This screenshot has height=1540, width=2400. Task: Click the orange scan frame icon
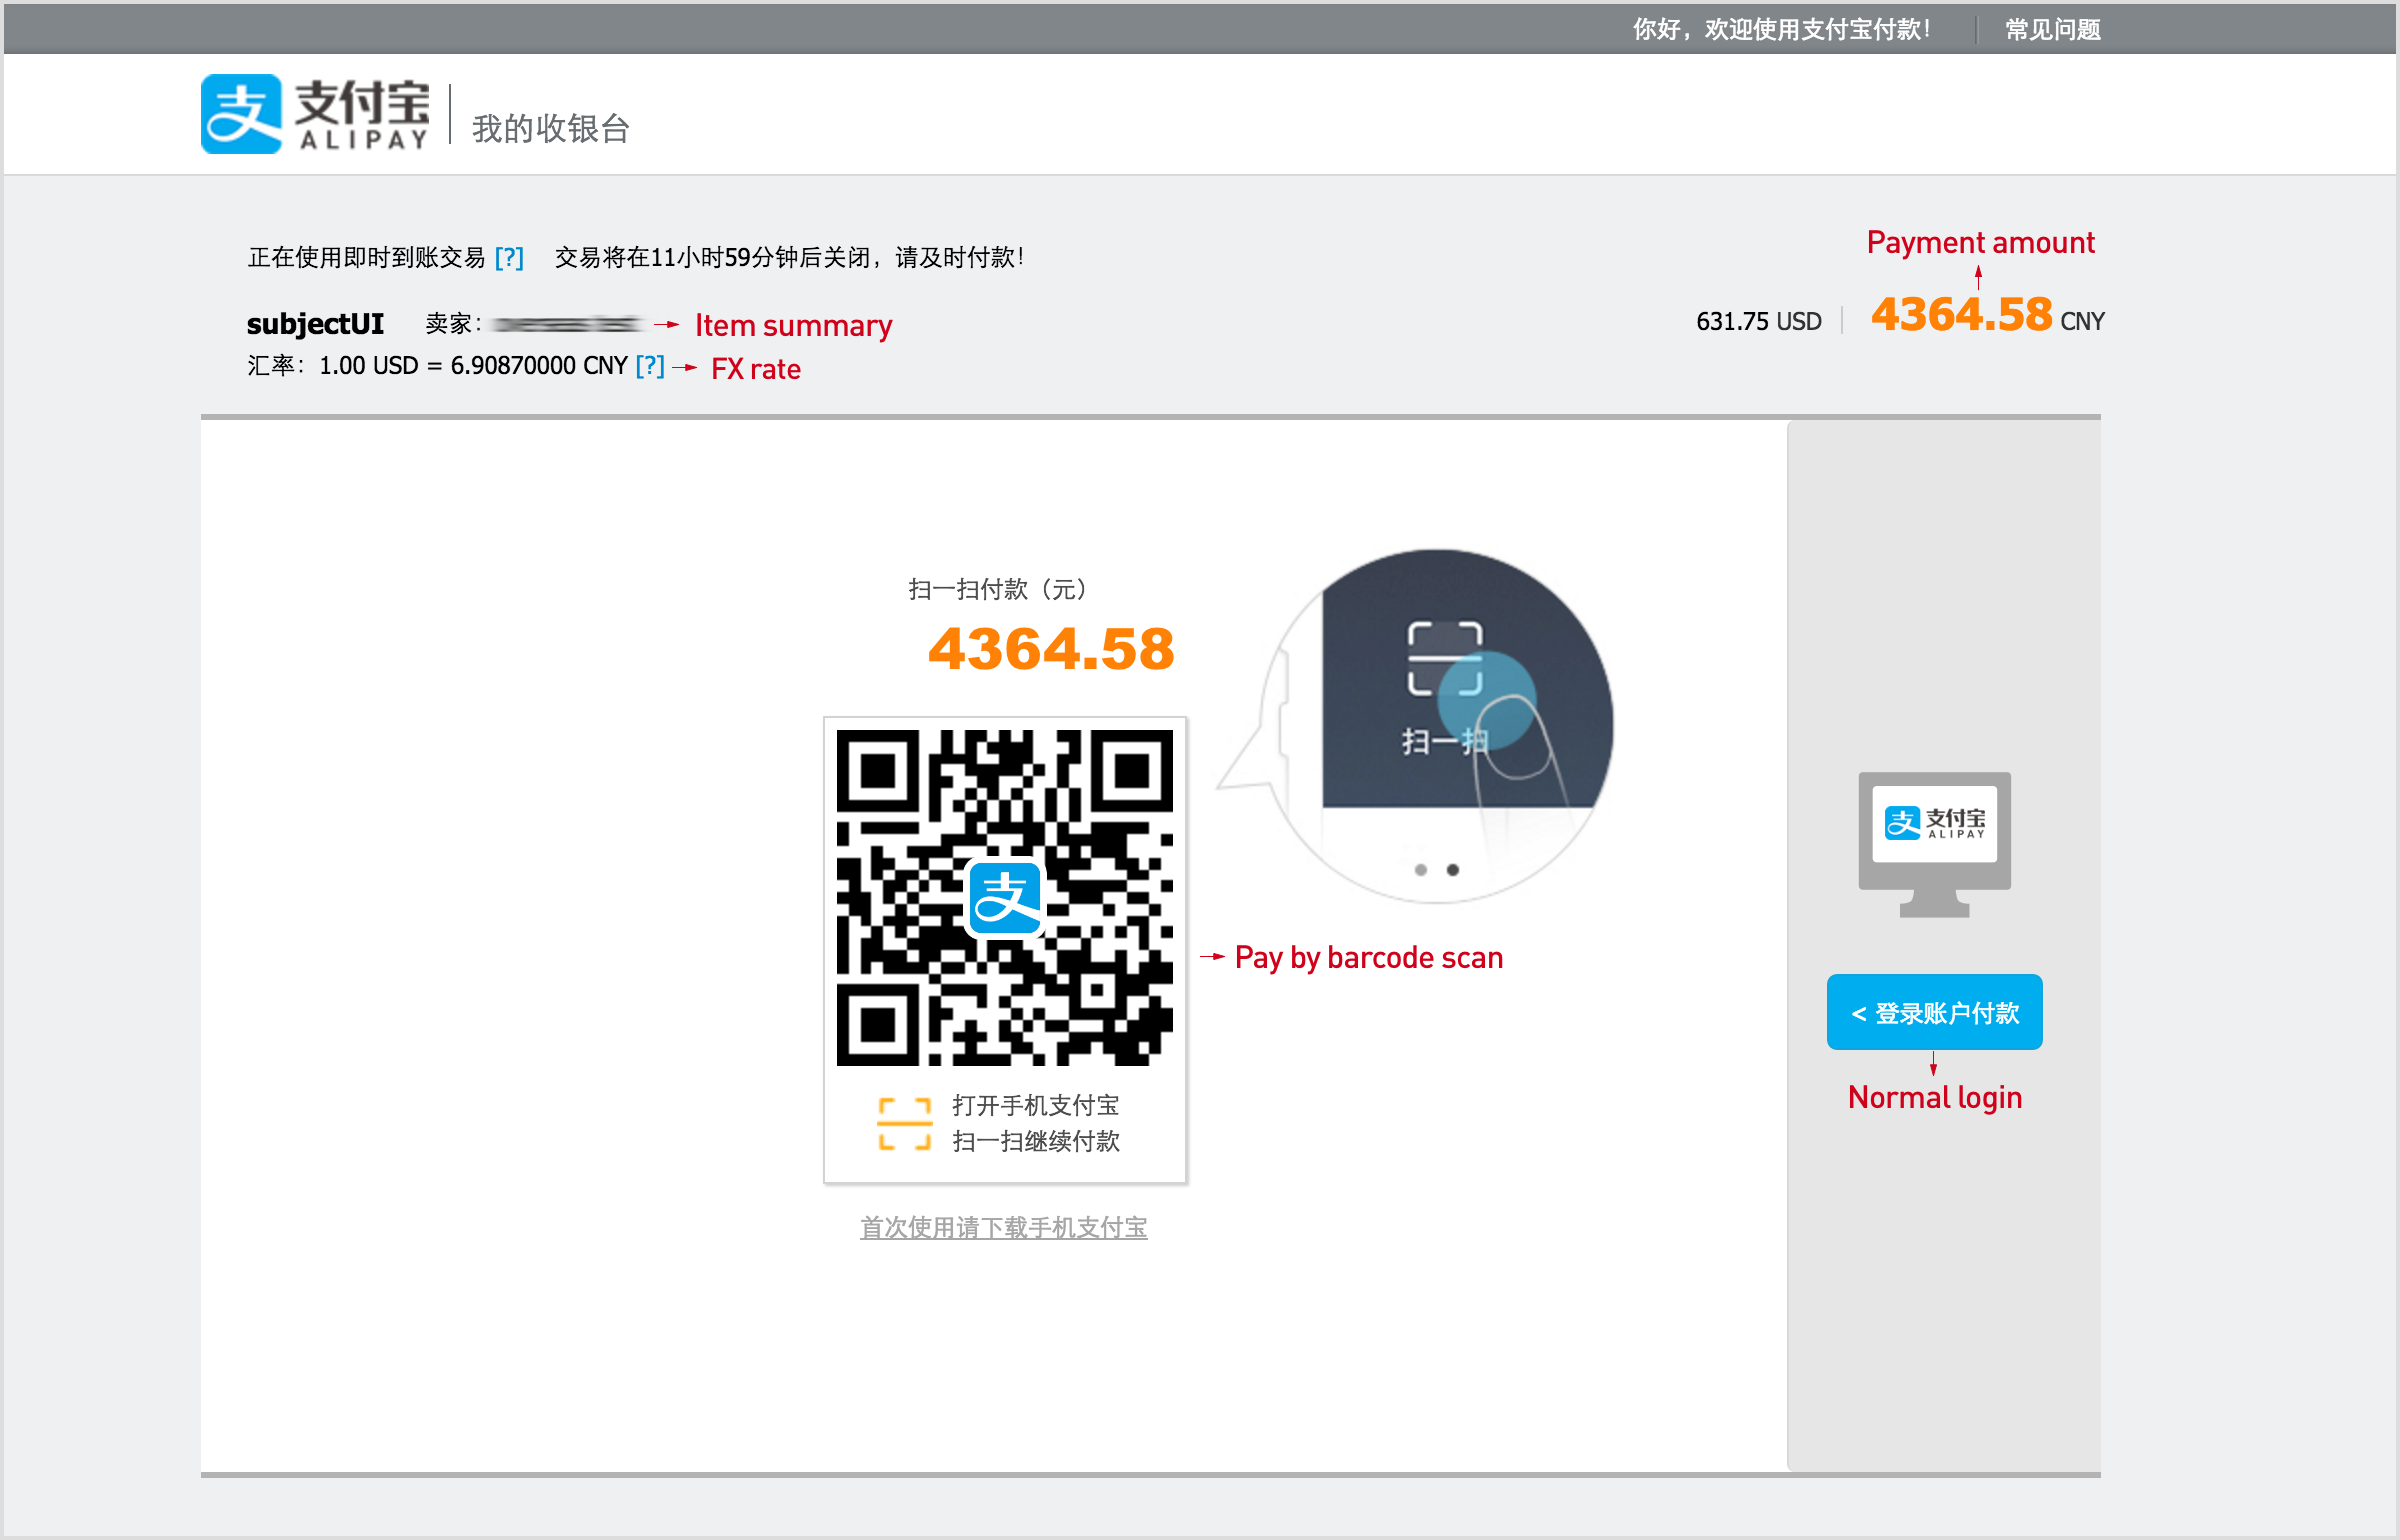tap(904, 1124)
